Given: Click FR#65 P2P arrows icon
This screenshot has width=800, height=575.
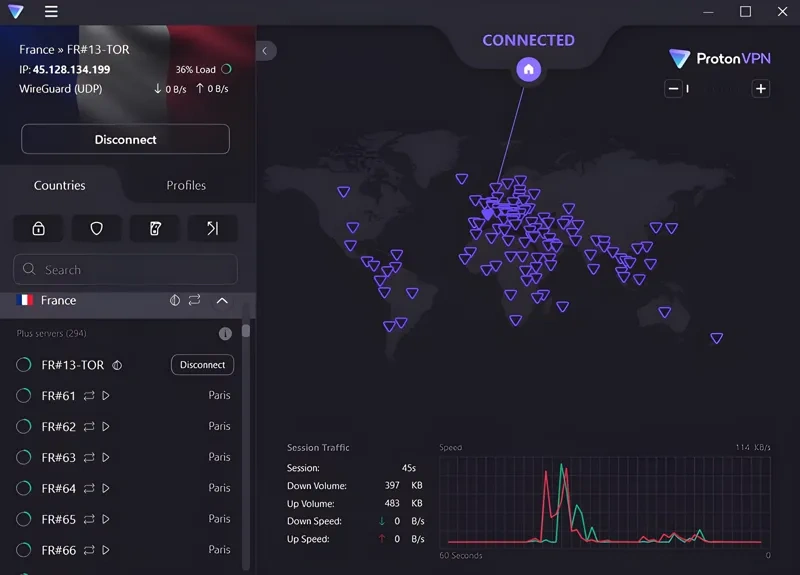Looking at the screenshot, I should point(89,519).
